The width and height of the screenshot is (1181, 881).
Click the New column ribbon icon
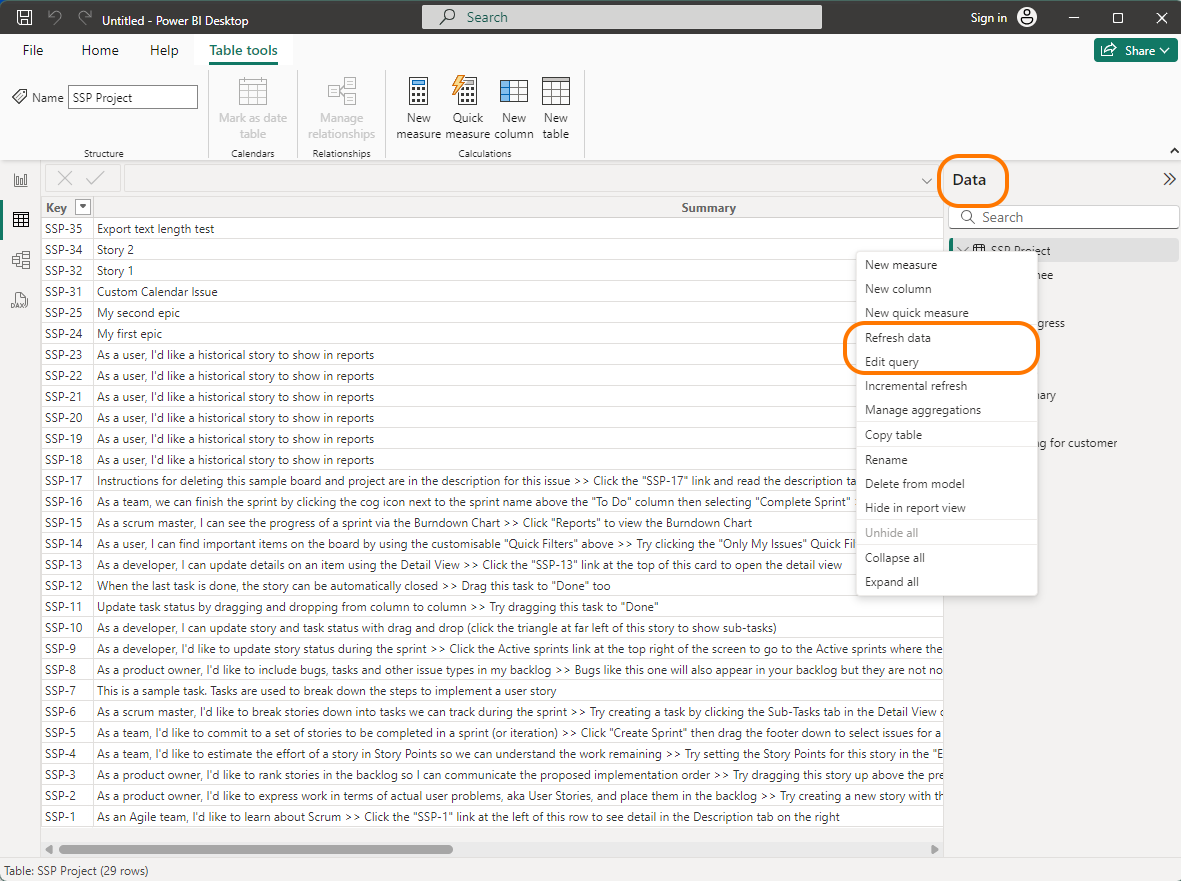tap(513, 107)
